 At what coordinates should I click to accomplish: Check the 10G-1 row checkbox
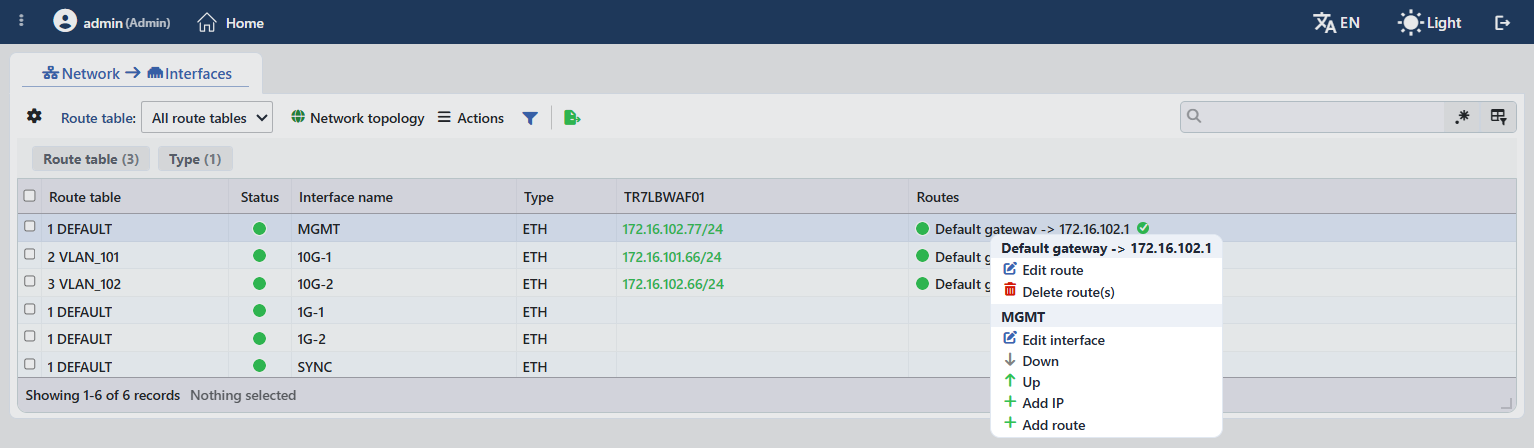coord(29,255)
